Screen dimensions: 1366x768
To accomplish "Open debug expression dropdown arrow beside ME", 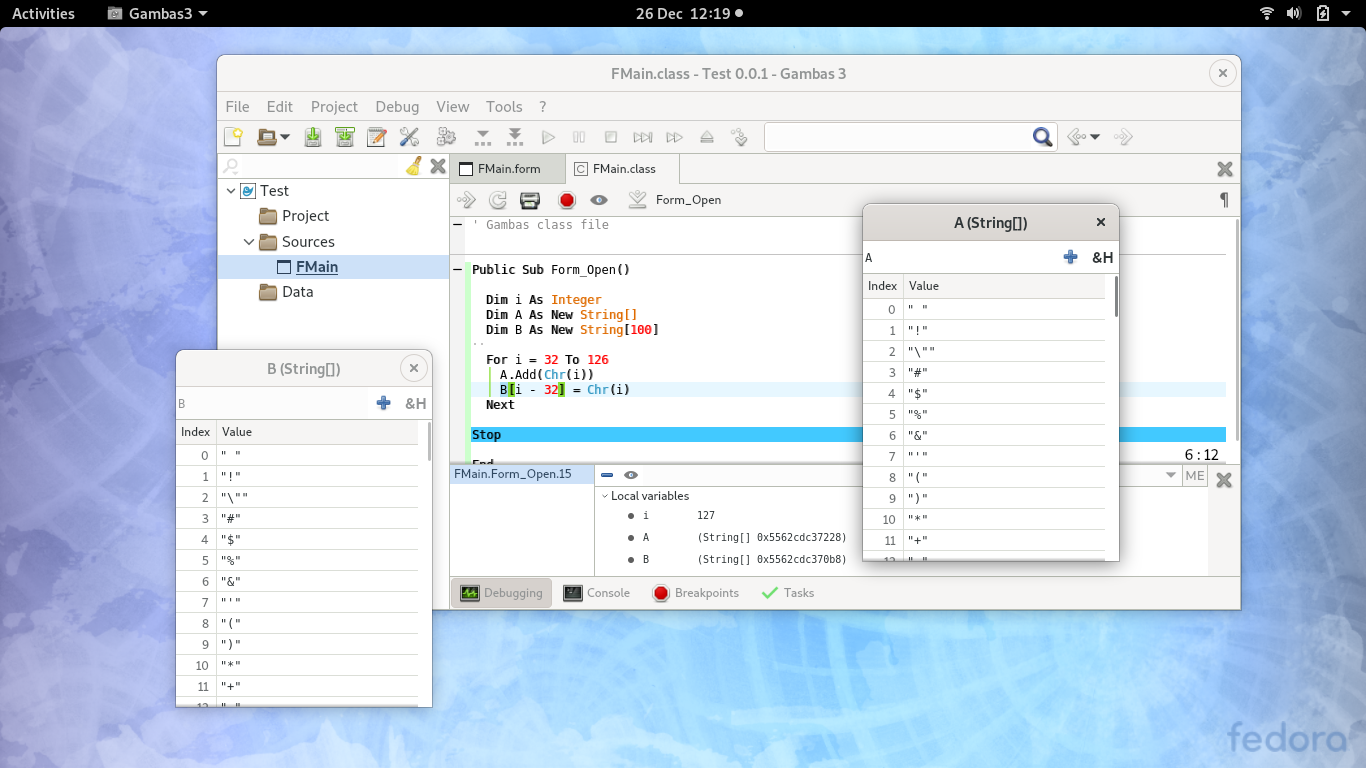I will 1172,476.
